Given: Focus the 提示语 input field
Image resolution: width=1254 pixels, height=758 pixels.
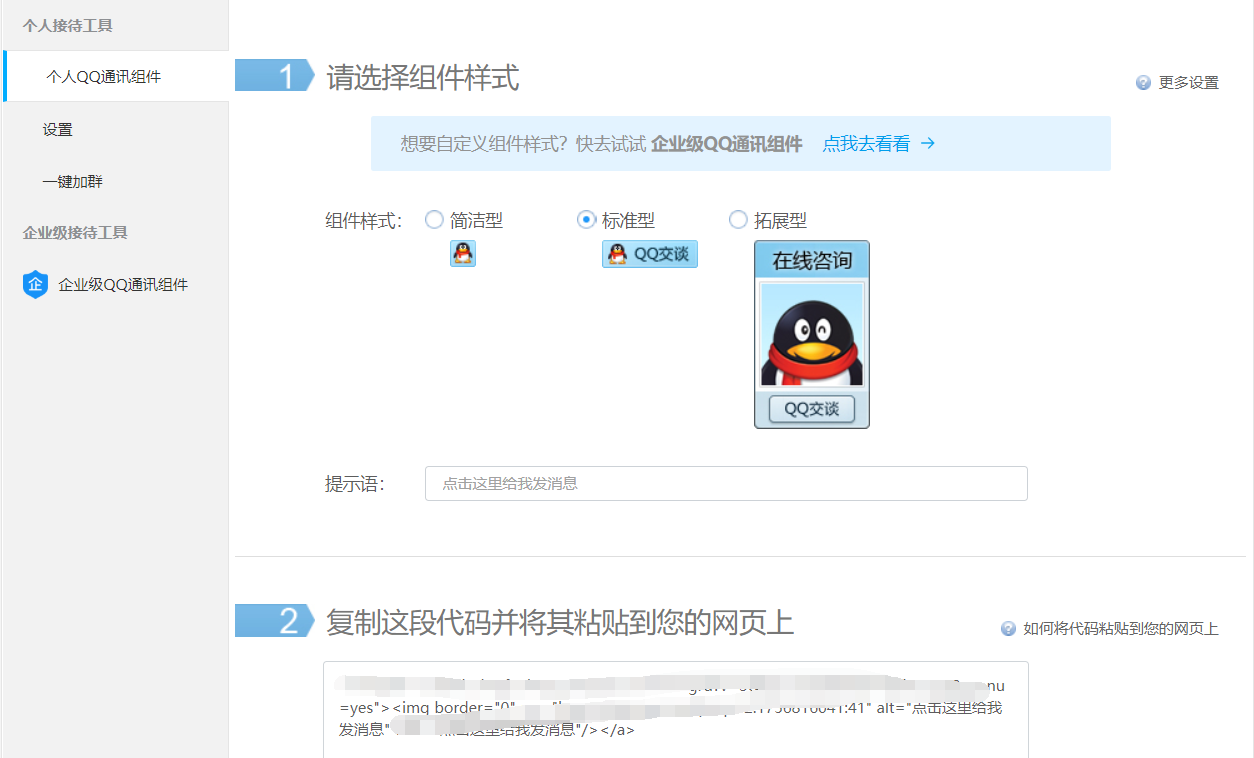Looking at the screenshot, I should [x=726, y=483].
